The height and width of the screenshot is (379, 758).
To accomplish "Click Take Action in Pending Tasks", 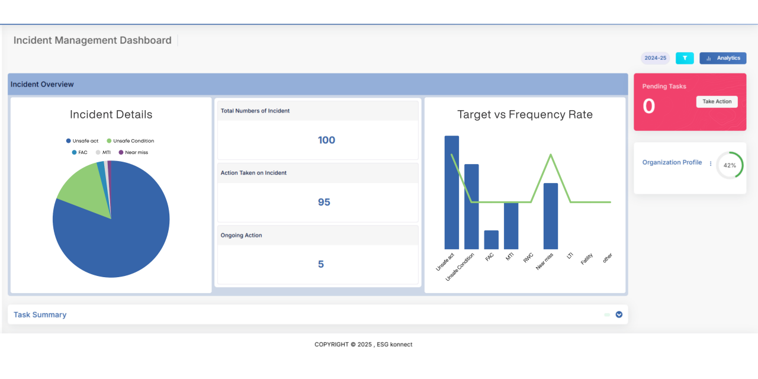I will [x=716, y=102].
